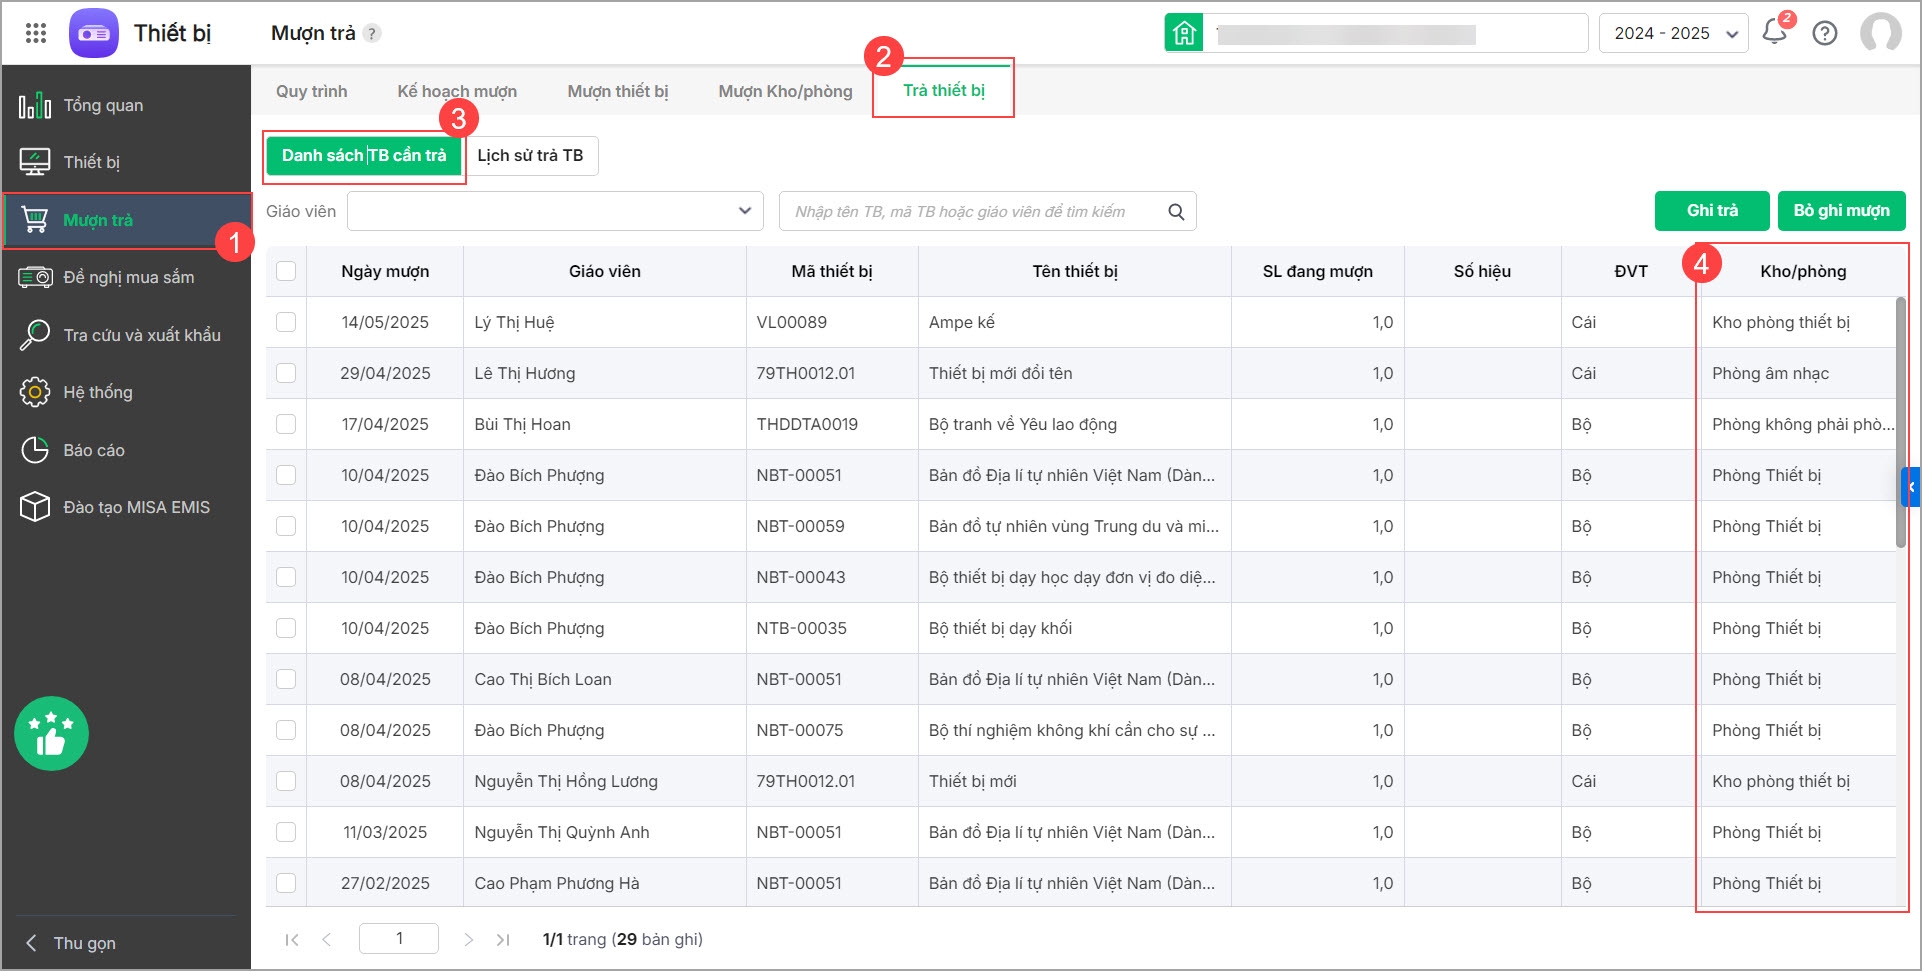Click the Mã thiết bị column header
This screenshot has height=971, width=1922.
point(832,272)
